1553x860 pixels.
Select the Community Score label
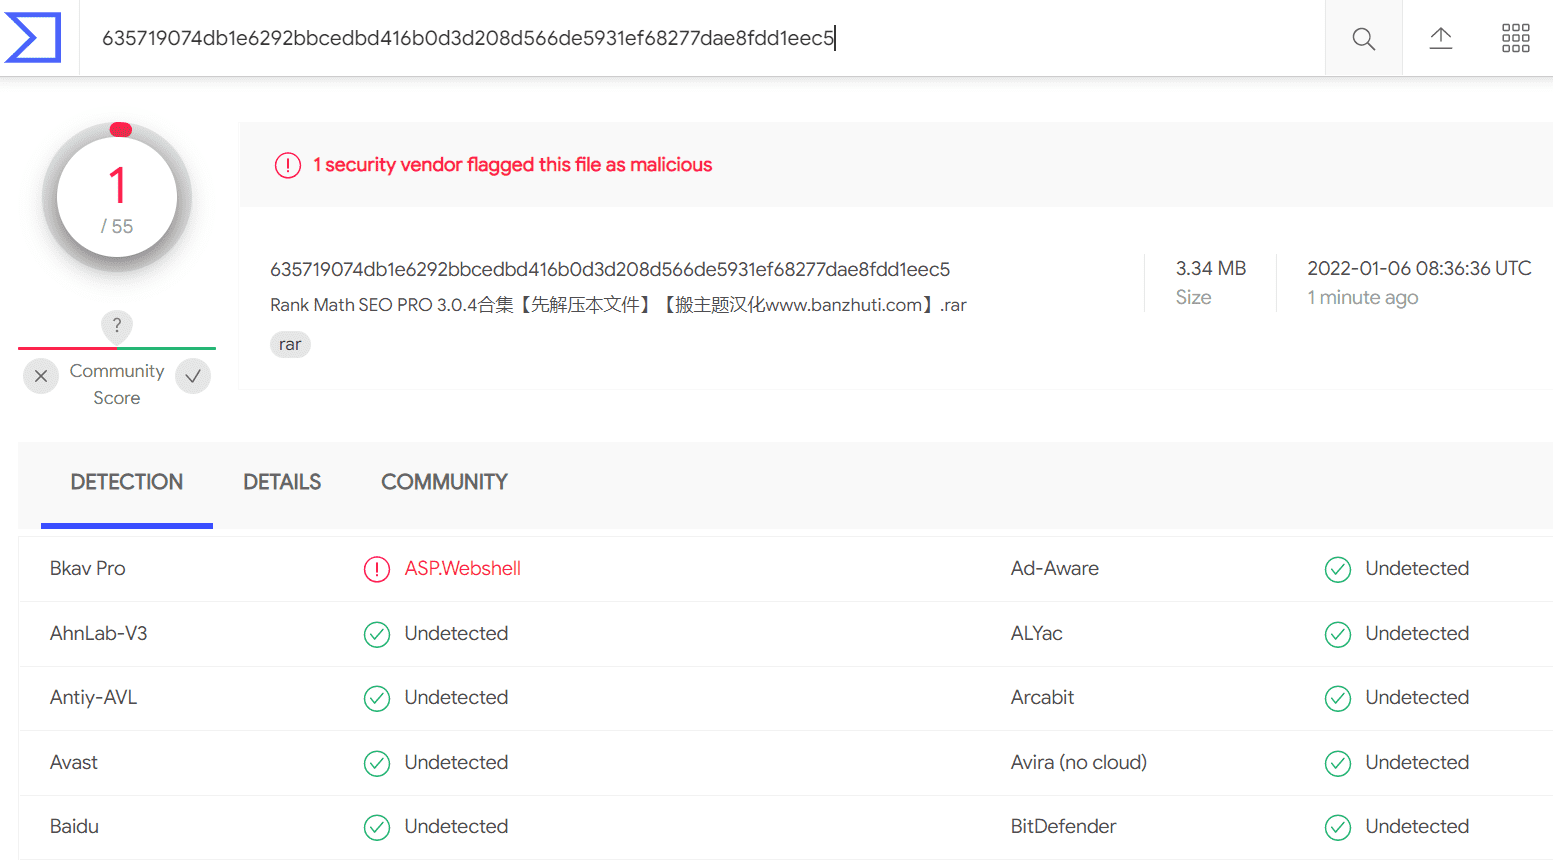[117, 384]
